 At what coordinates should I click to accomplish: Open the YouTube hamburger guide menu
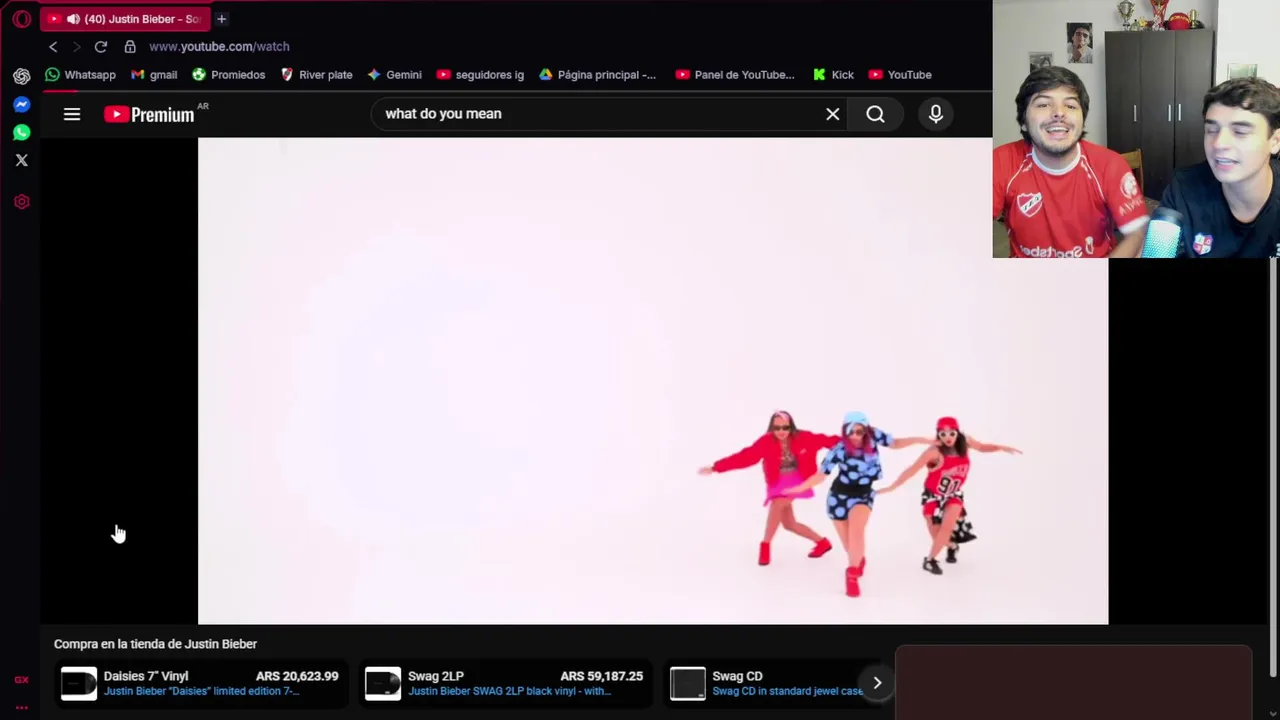pyautogui.click(x=72, y=115)
